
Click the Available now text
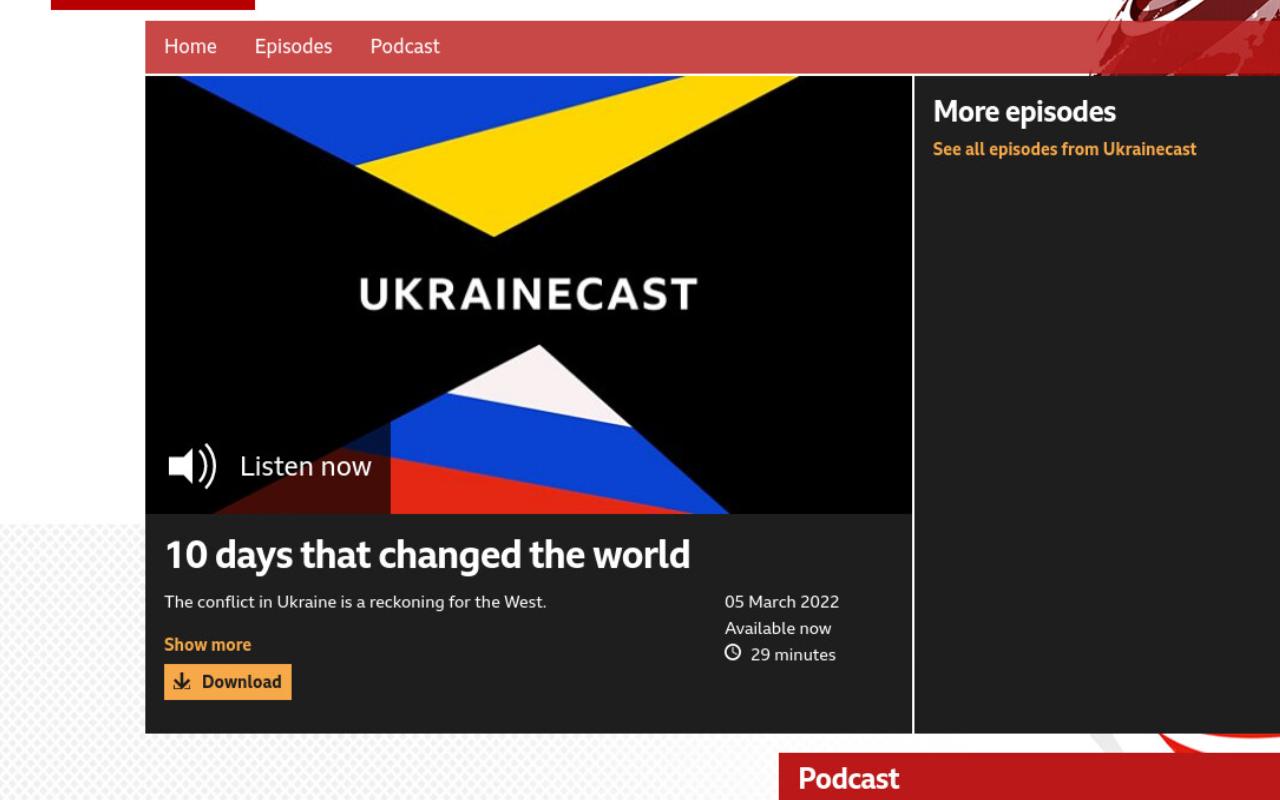[778, 628]
